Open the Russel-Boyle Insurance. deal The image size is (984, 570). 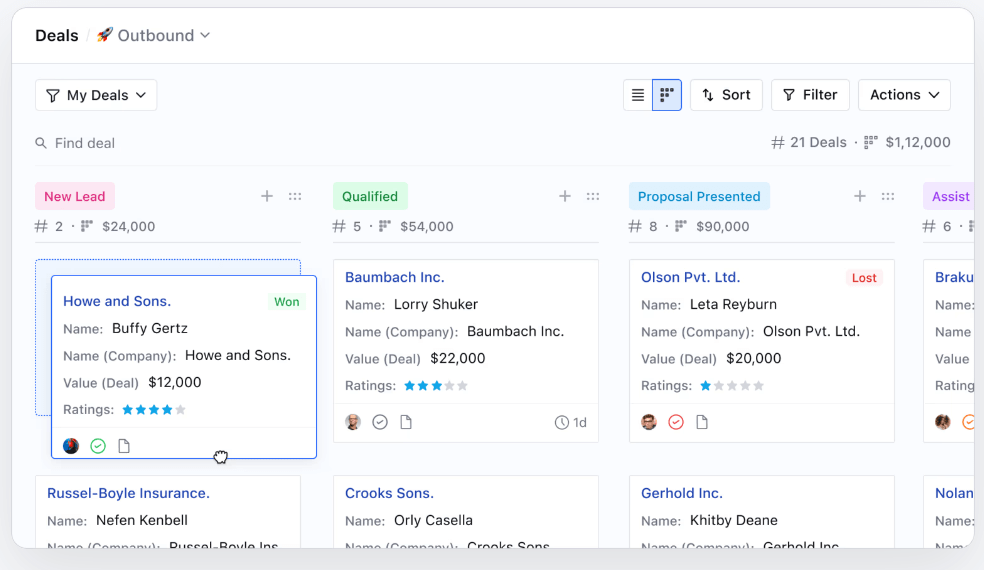click(128, 493)
